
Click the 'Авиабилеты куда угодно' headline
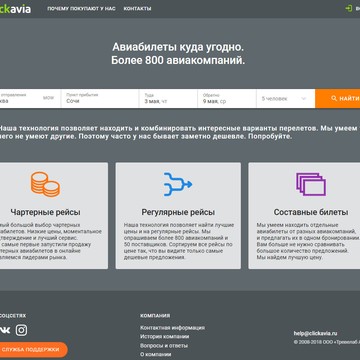tap(178, 47)
